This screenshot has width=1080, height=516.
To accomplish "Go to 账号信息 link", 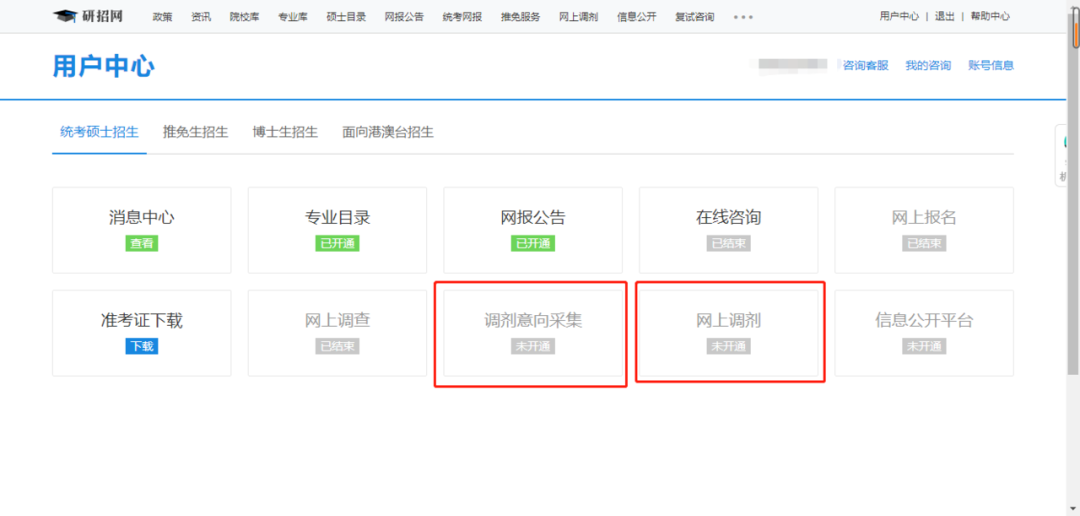I will 990,66.
